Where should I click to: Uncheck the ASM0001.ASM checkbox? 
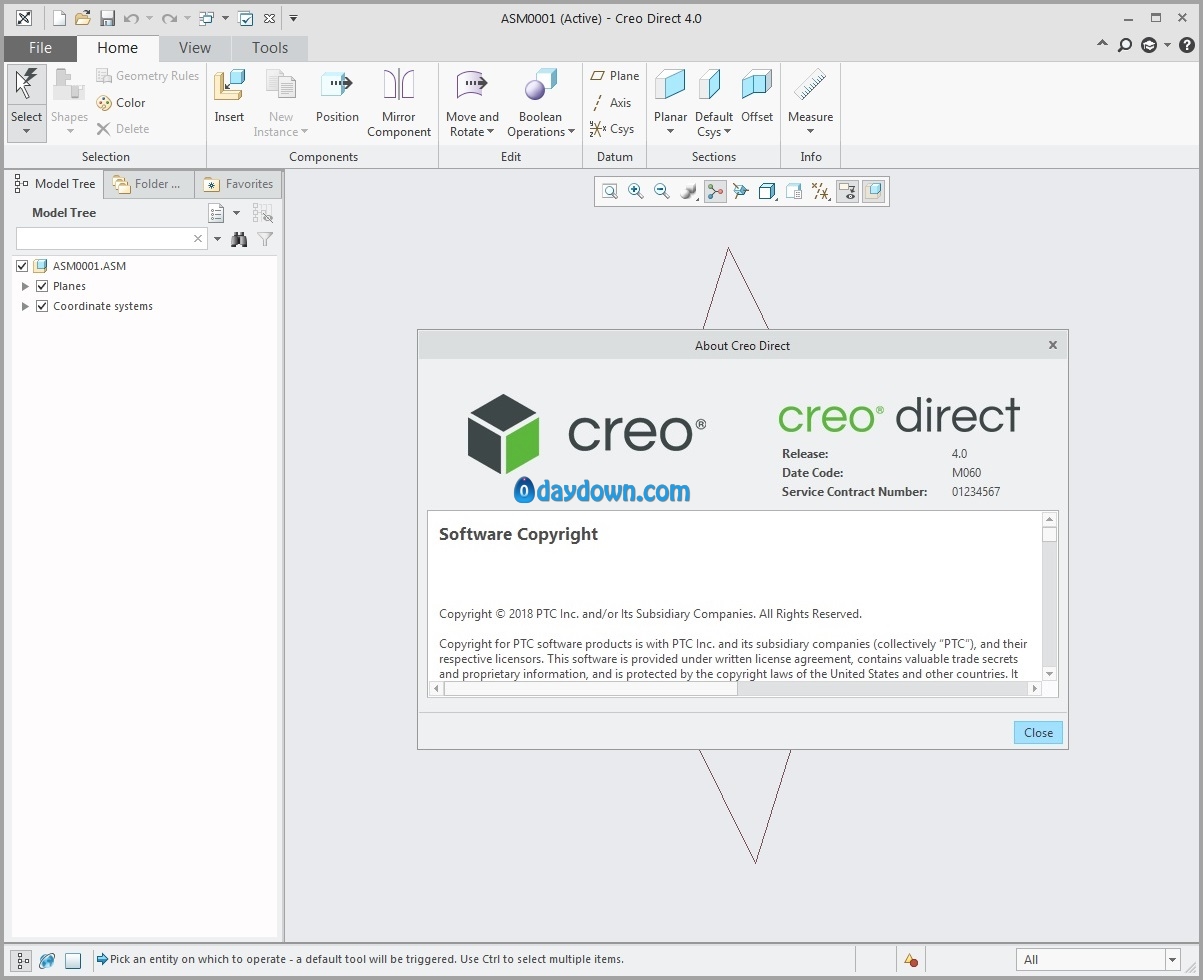(x=22, y=266)
